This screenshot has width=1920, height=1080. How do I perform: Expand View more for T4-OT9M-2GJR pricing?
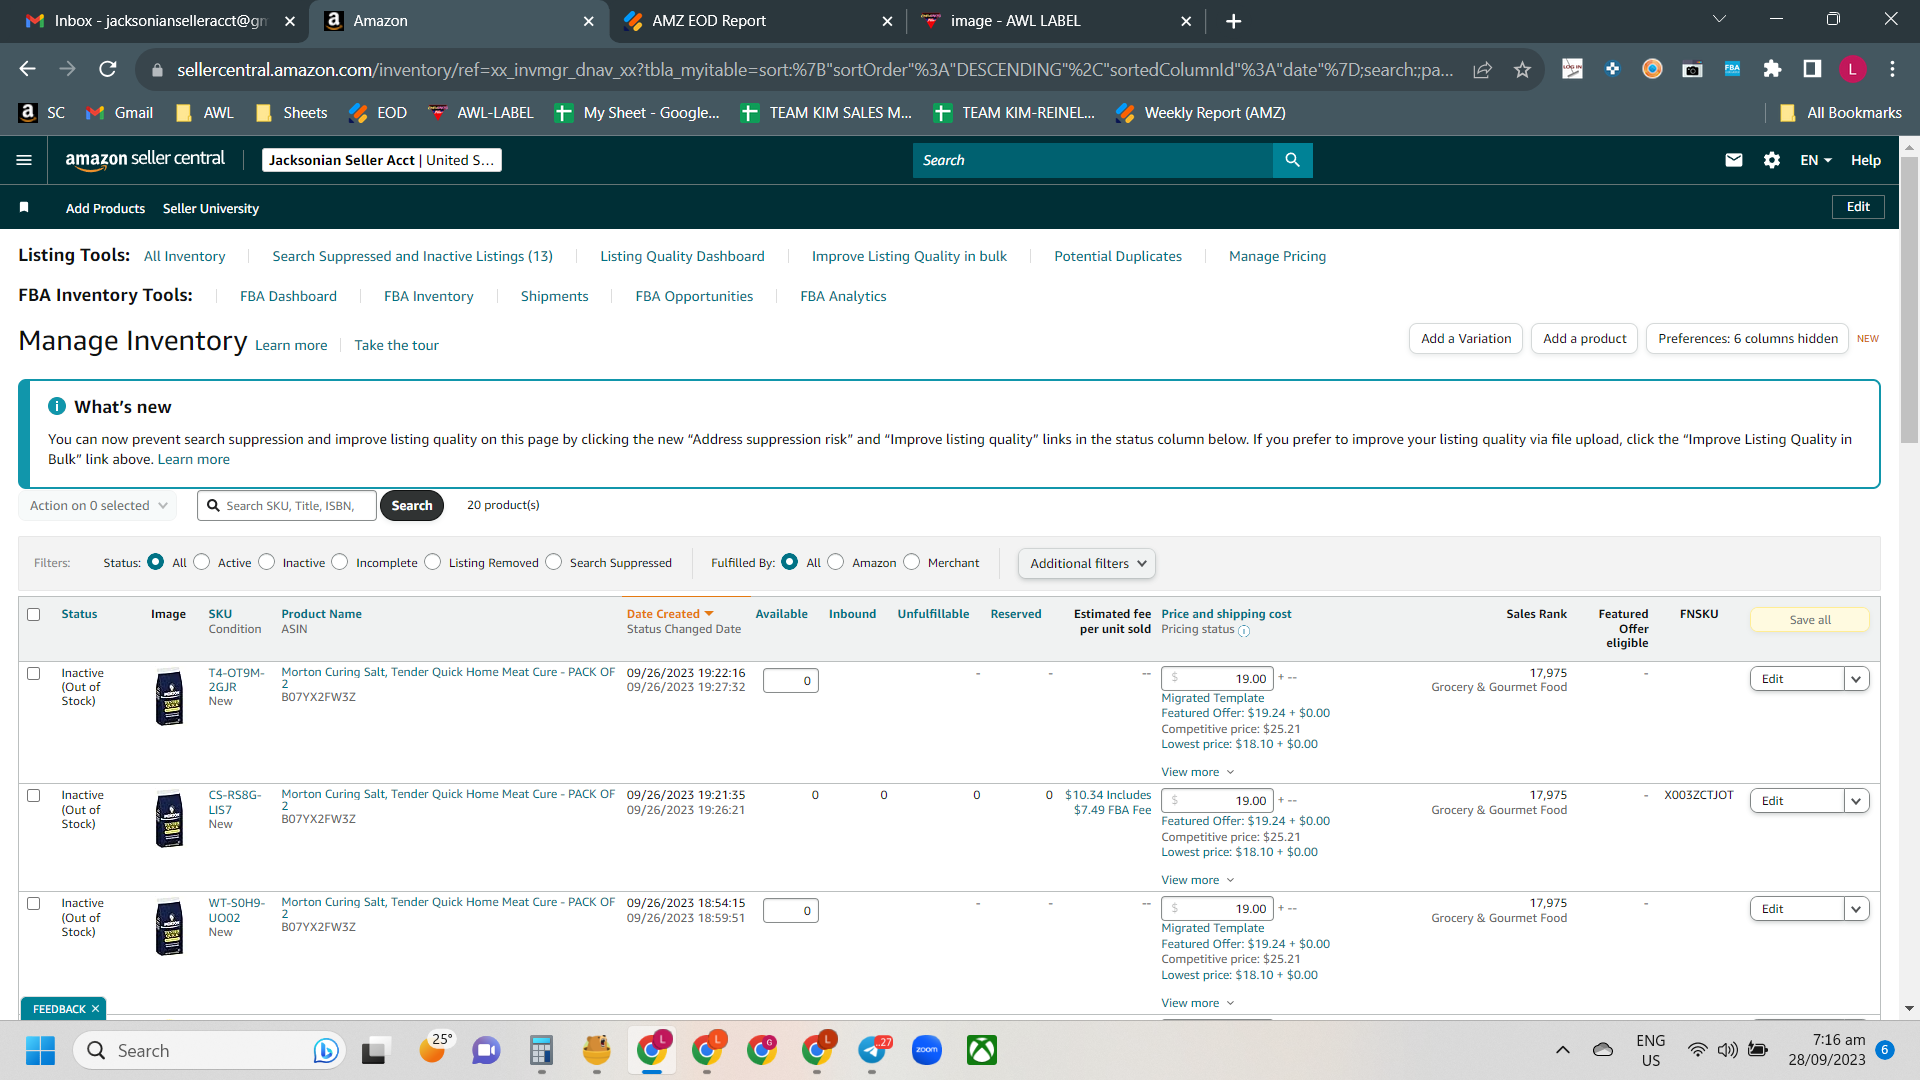coord(1198,772)
